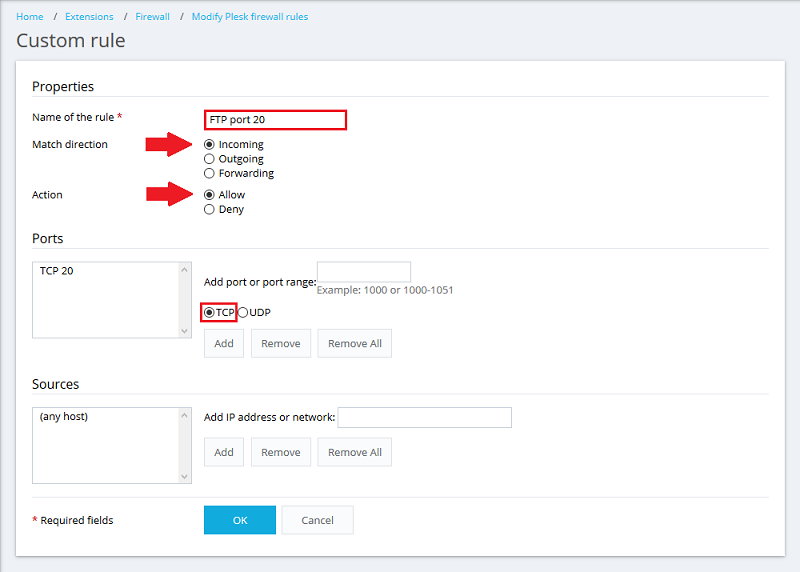The image size is (800, 572).
Task: Set action to Deny
Action: point(209,209)
